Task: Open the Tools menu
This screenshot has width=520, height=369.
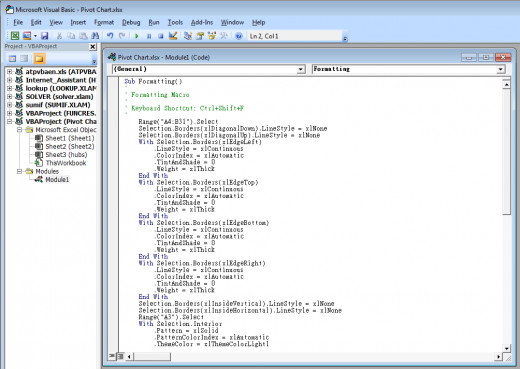Action: (175, 22)
